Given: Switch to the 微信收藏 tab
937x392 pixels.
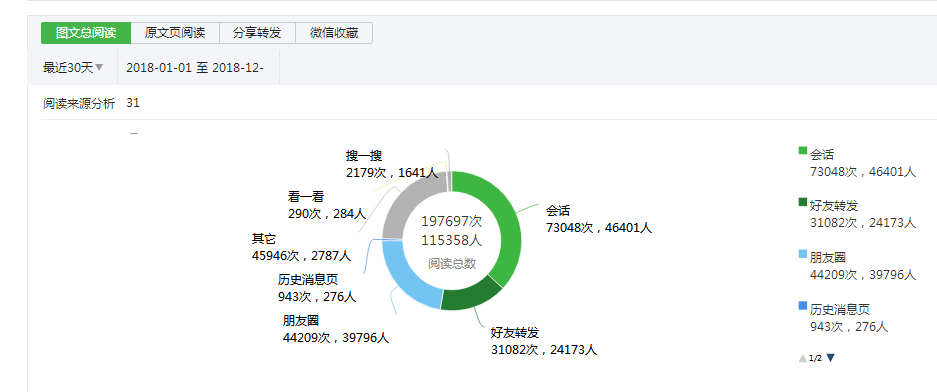Looking at the screenshot, I should coord(334,33).
